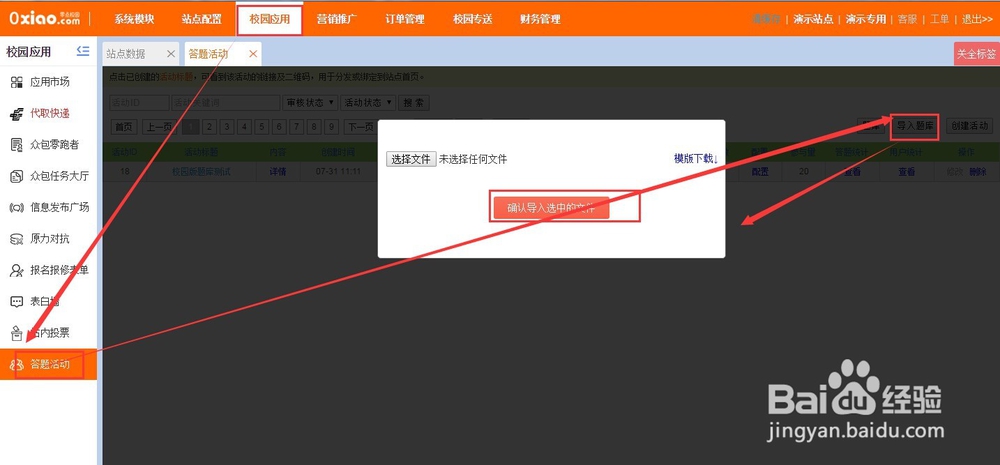Viewport: 1000px width, 465px height.
Task: Click the 工单 header link
Action: (x=939, y=19)
